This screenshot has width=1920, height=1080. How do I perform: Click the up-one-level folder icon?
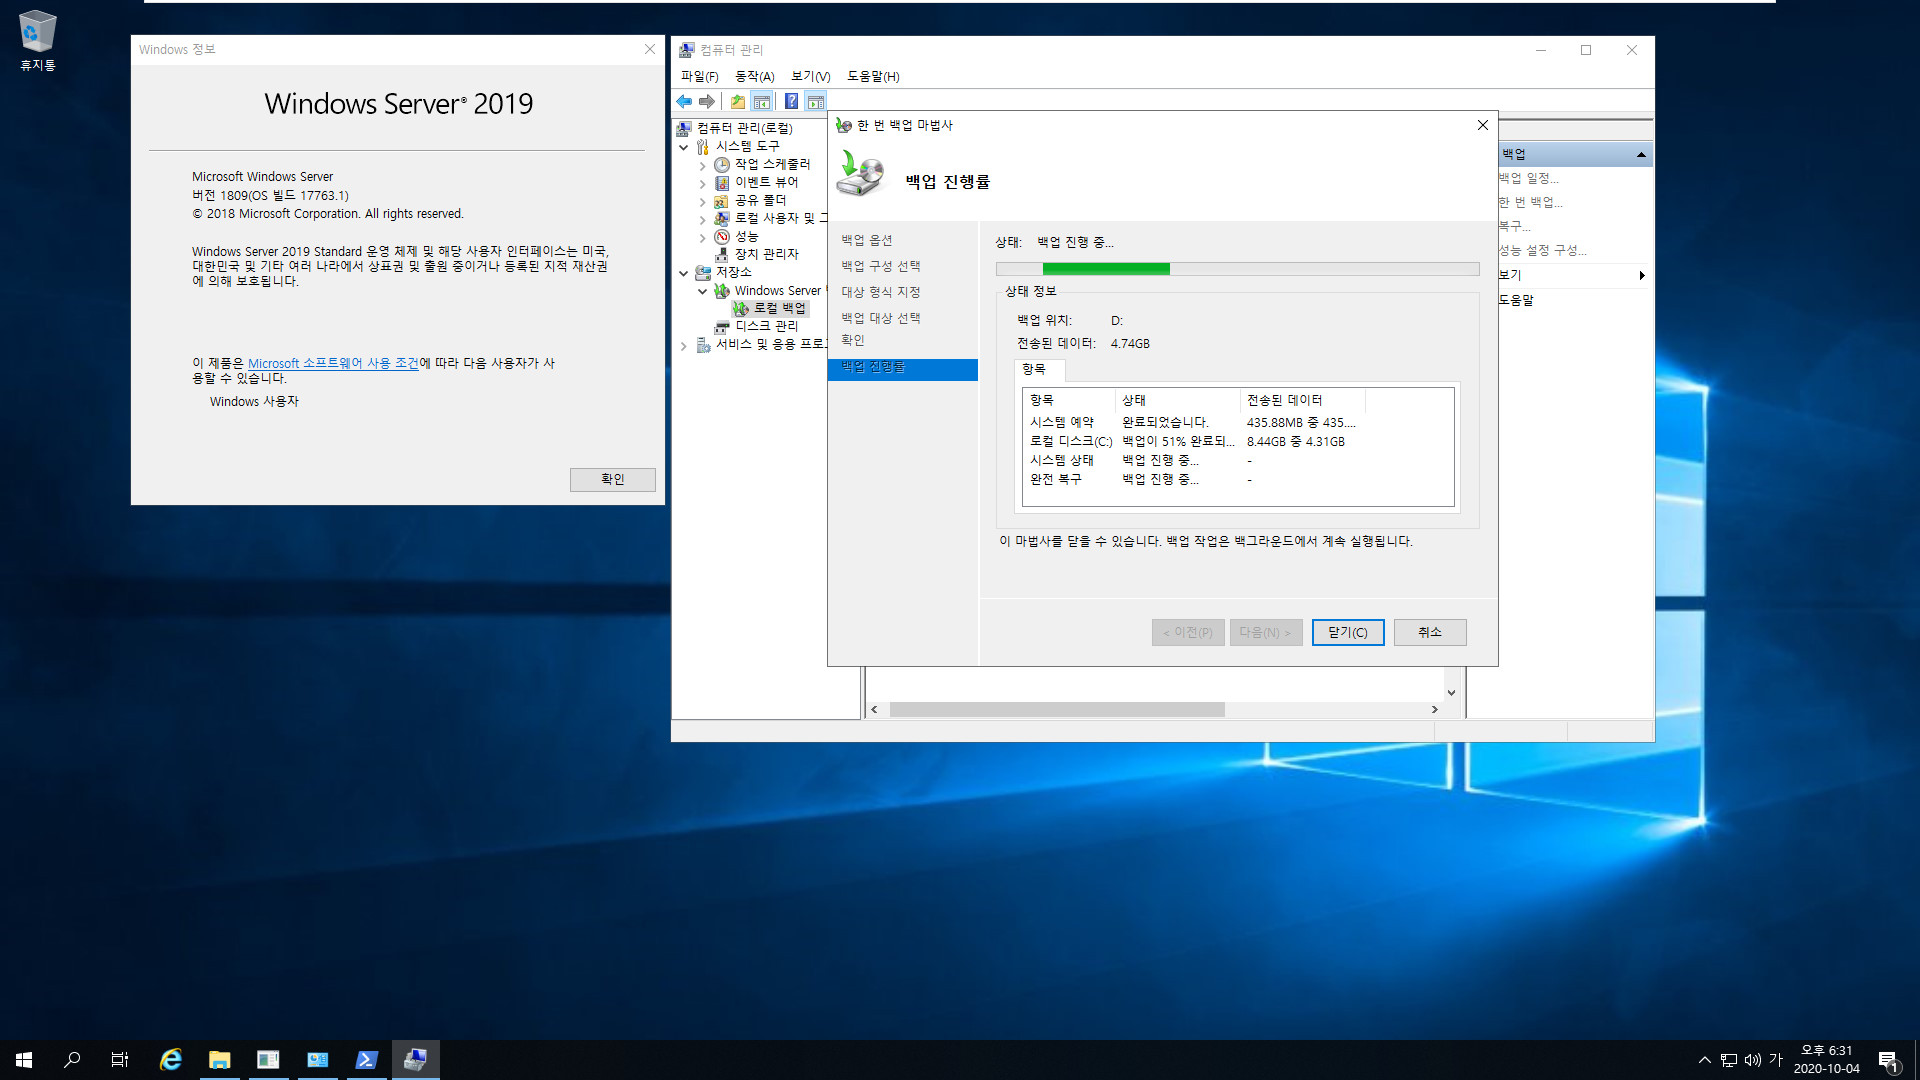point(738,101)
